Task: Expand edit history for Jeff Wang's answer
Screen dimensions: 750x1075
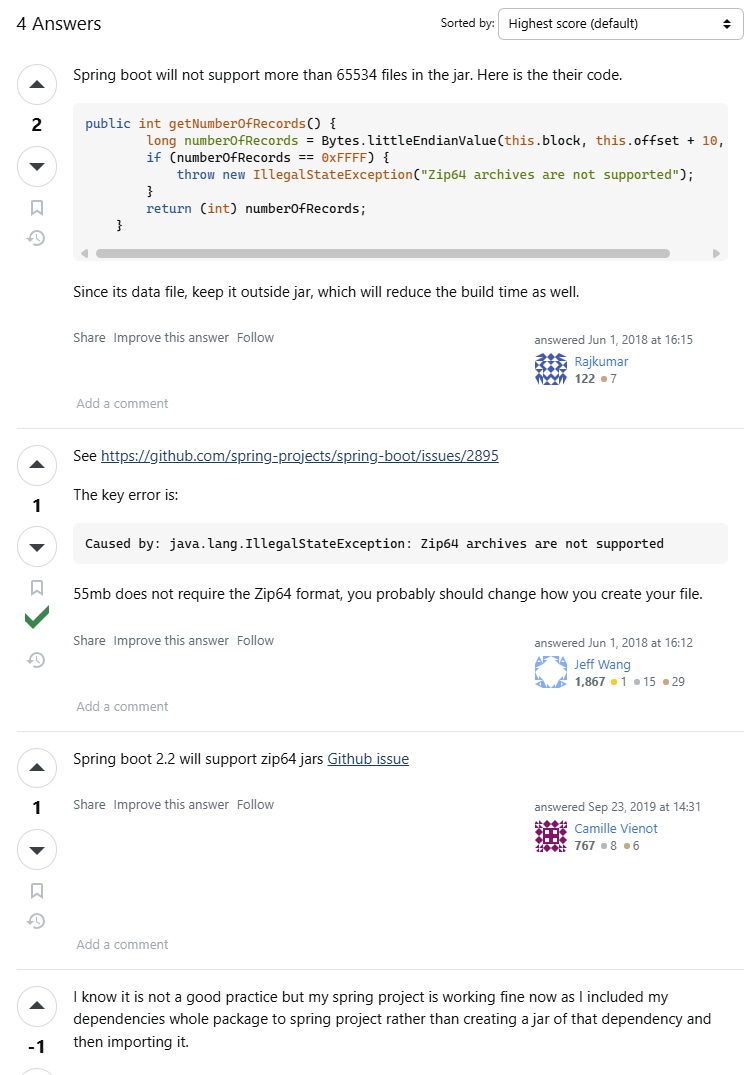Action: tap(37, 659)
